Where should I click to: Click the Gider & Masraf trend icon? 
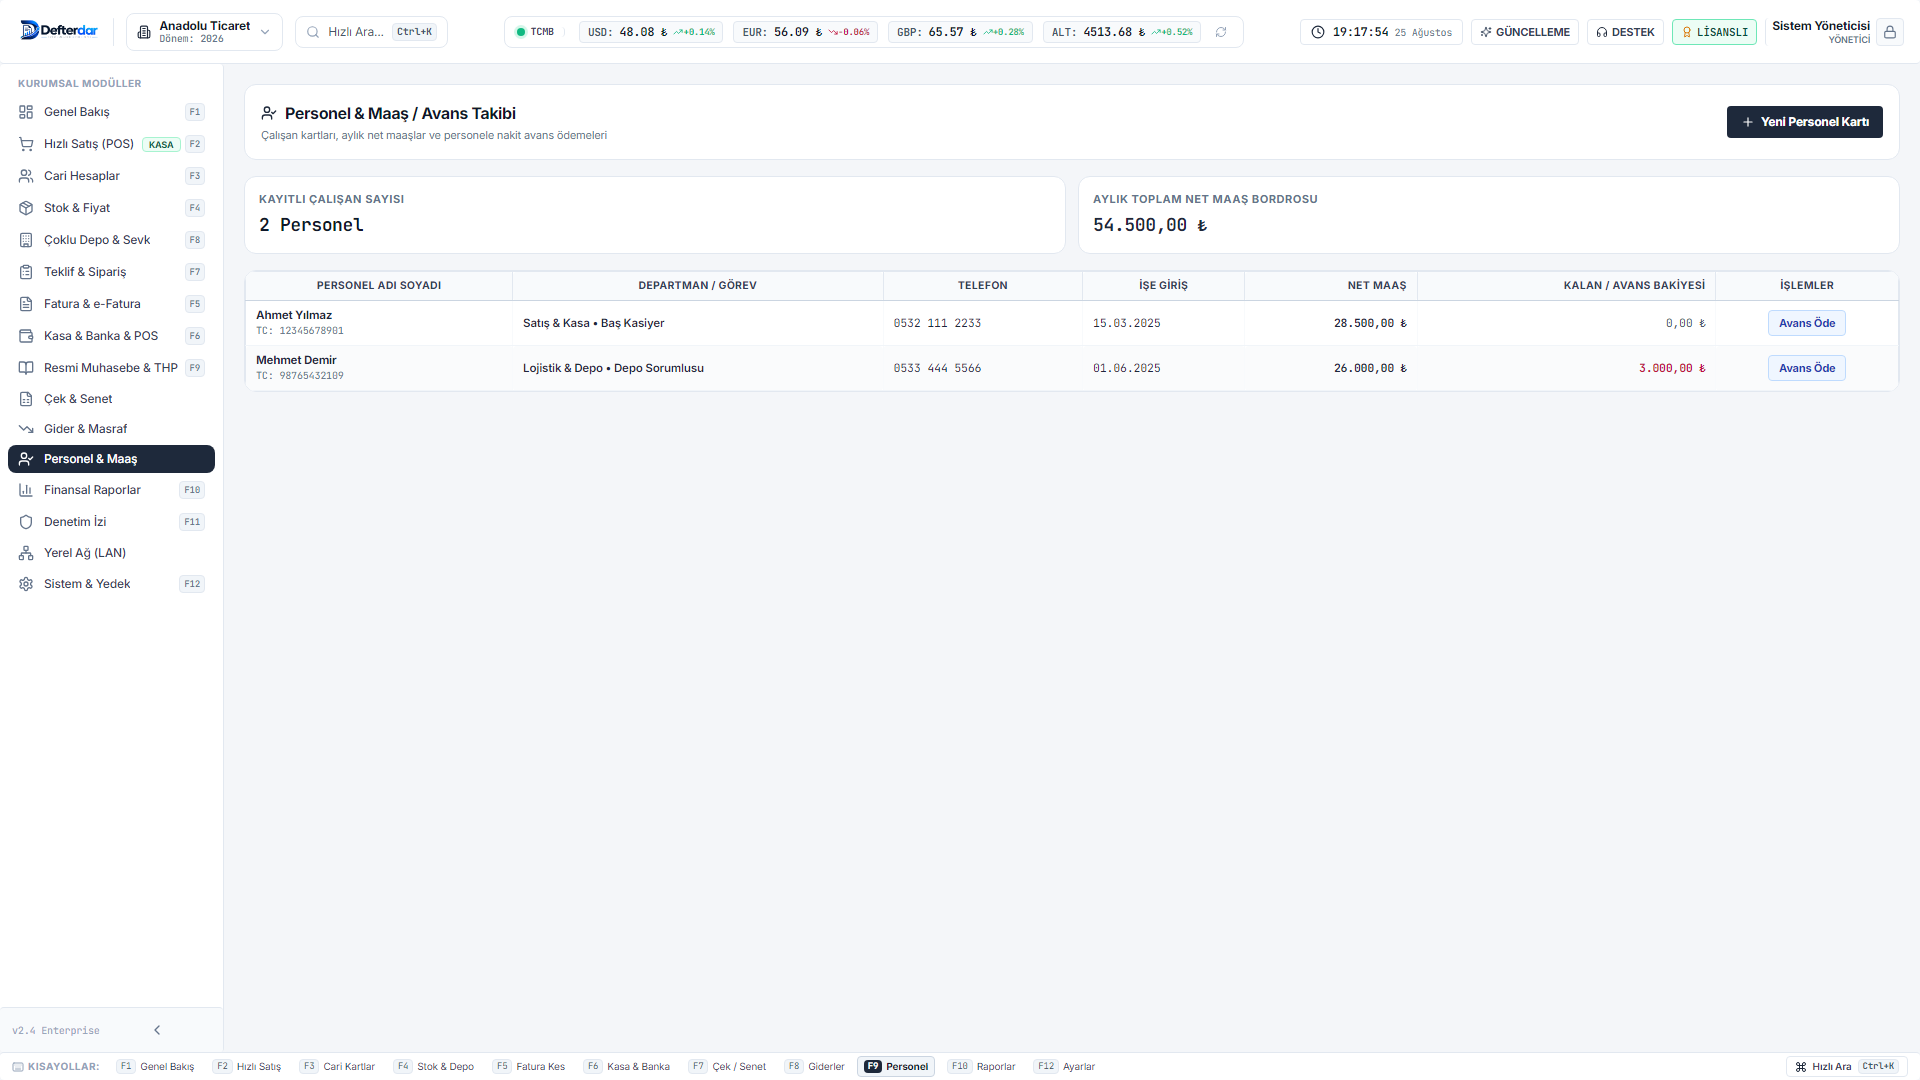click(x=26, y=429)
